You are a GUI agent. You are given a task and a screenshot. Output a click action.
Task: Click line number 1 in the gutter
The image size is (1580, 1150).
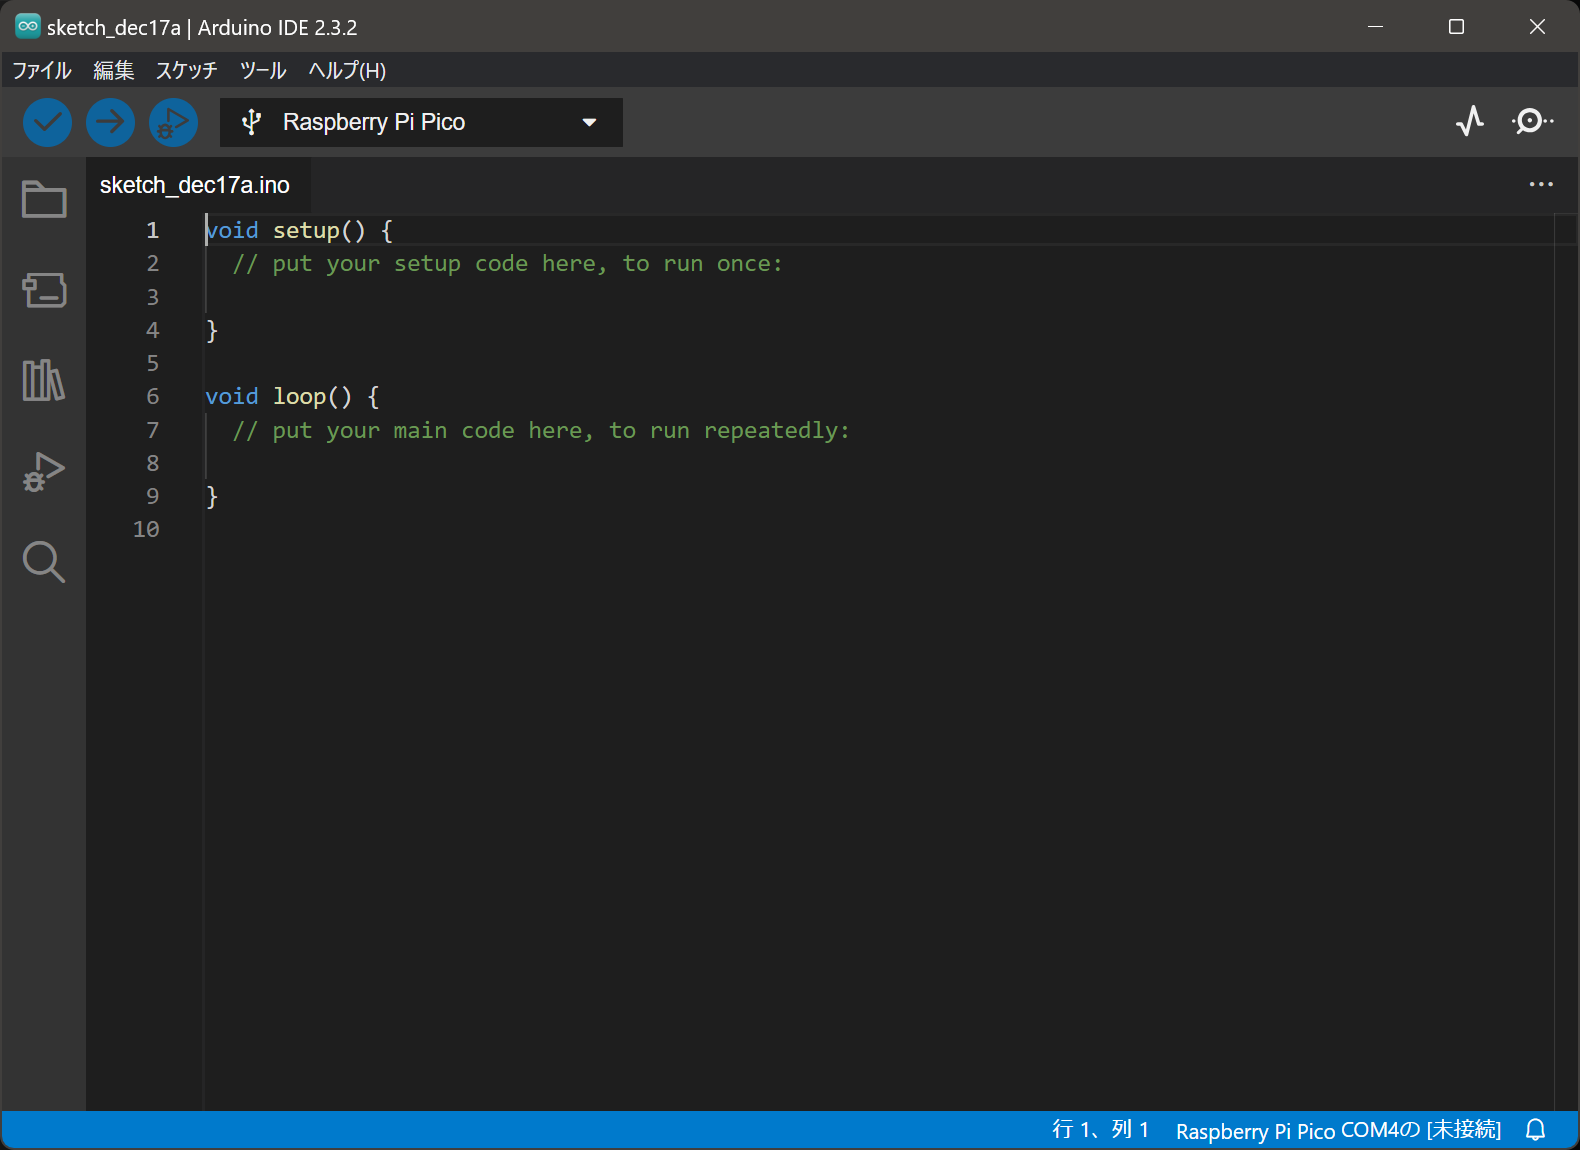pos(152,230)
